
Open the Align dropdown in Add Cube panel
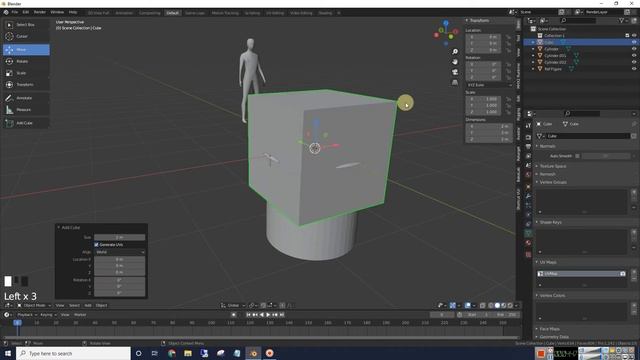pyautogui.click(x=120, y=252)
